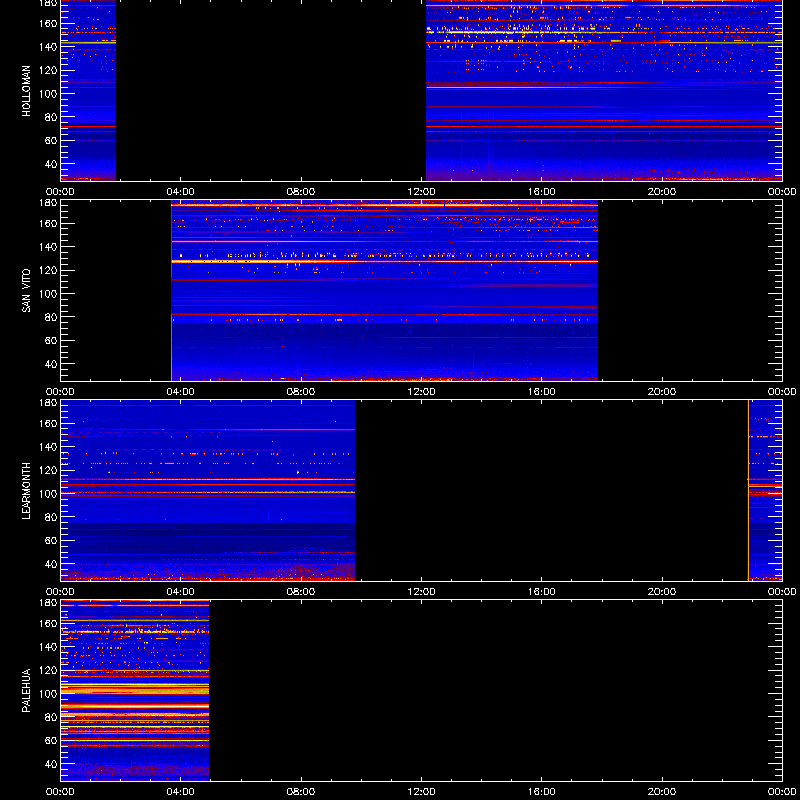Click the 60 frequency tick on Learmonth axis
This screenshot has height=800, width=800.
(52, 541)
